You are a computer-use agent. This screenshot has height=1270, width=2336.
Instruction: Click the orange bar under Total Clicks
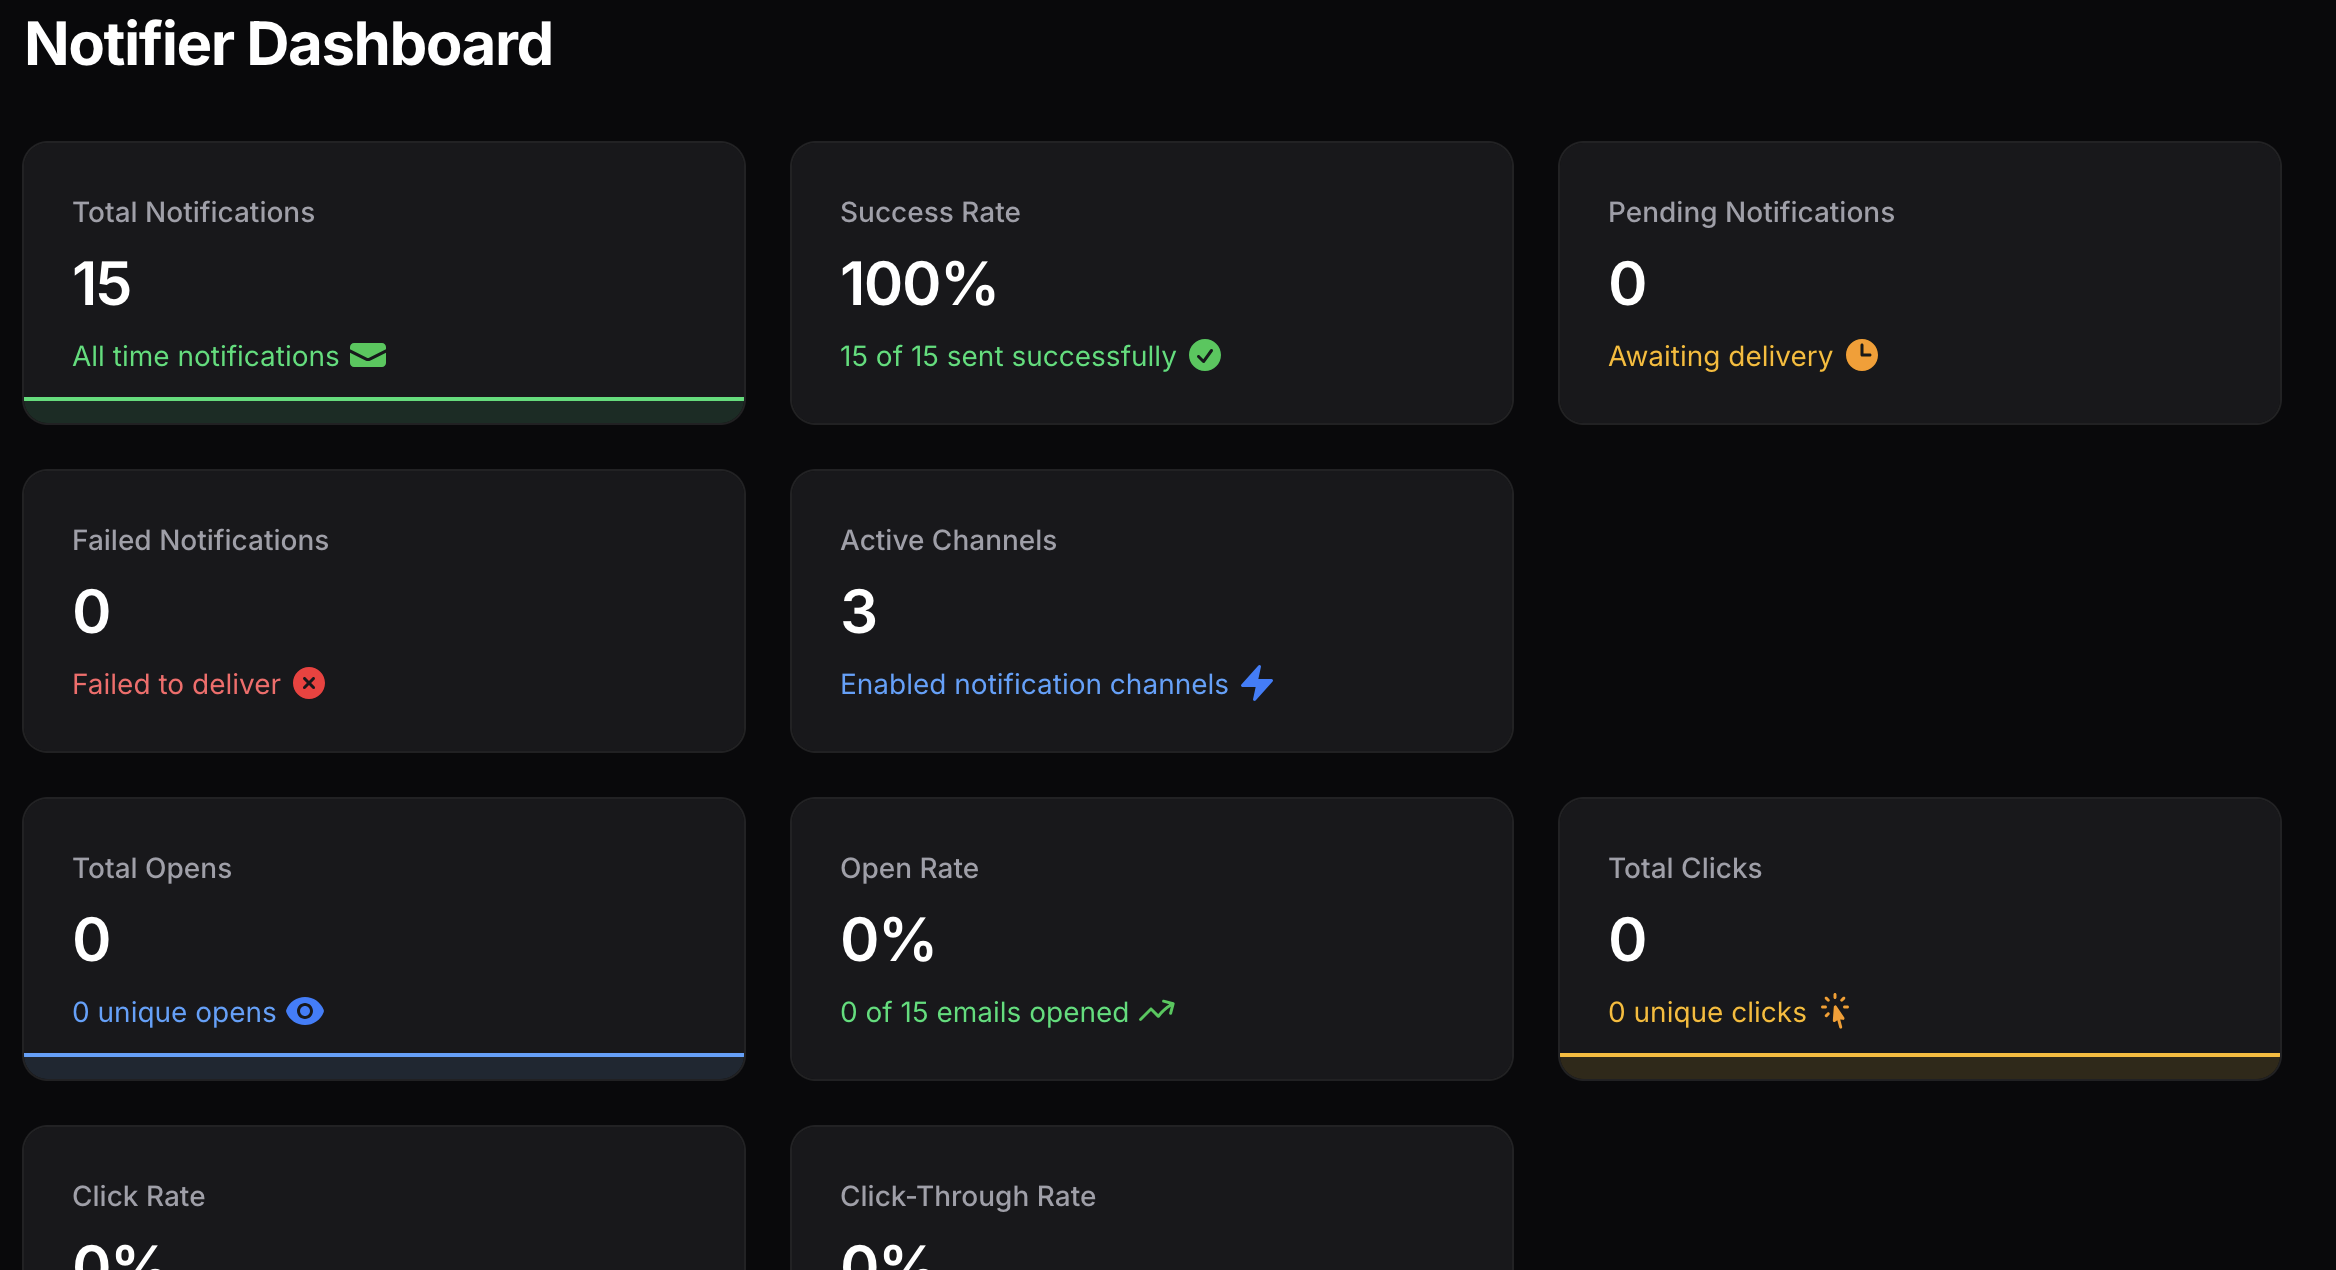tap(1920, 1055)
